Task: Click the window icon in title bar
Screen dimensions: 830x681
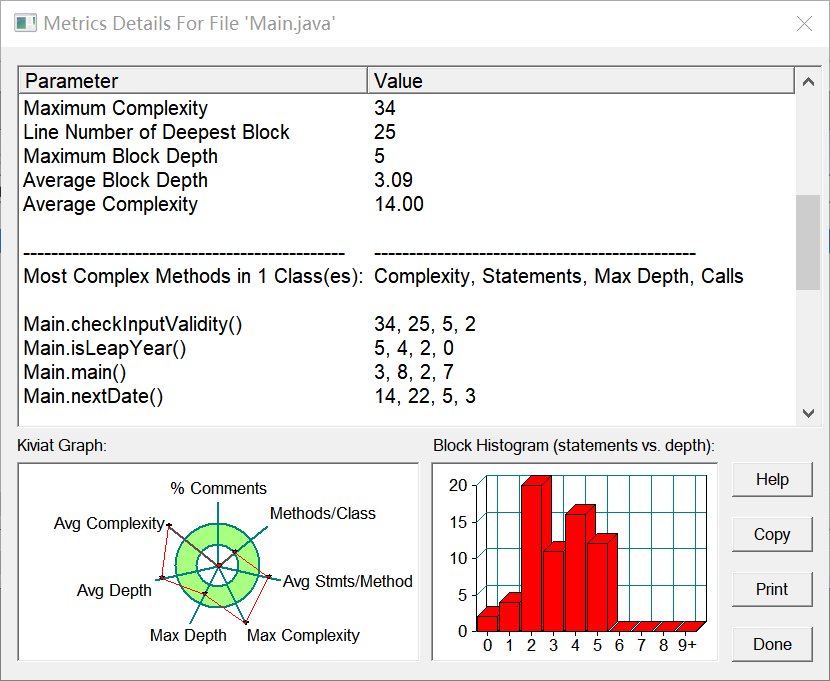Action: [x=25, y=23]
